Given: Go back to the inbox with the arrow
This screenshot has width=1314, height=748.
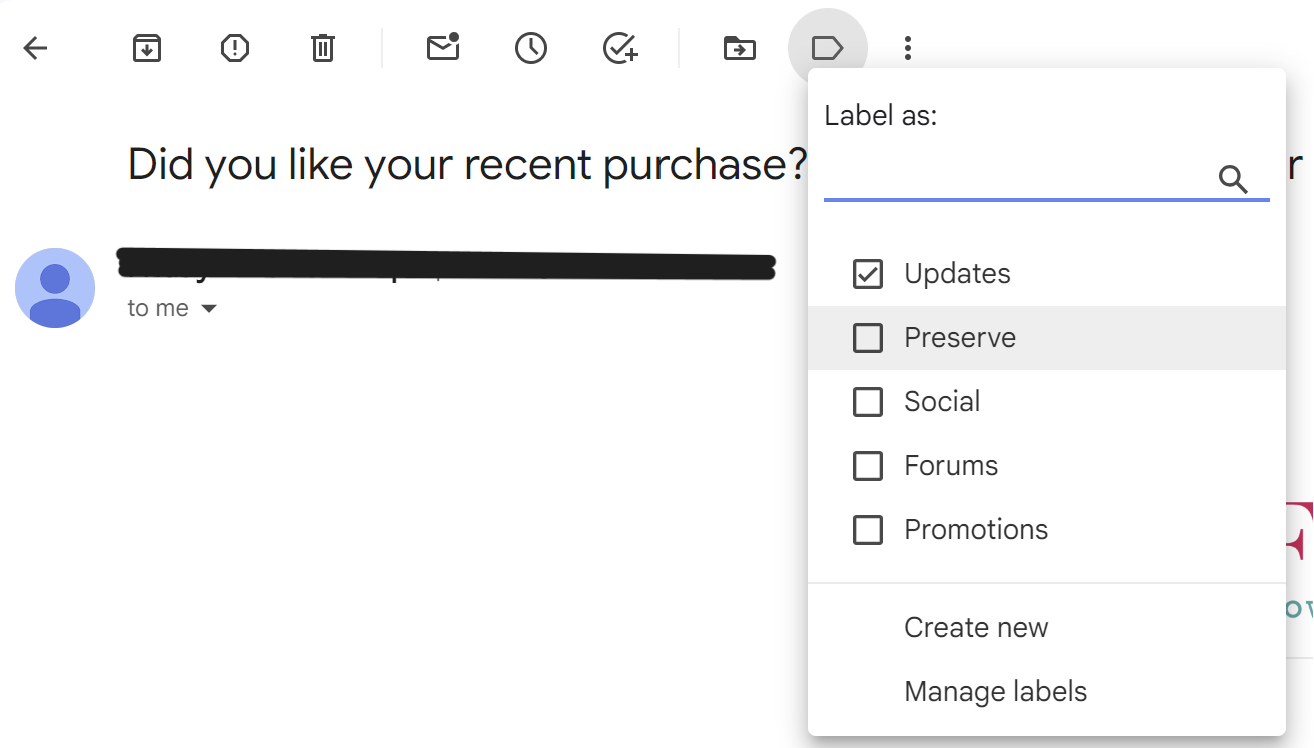Looking at the screenshot, I should tap(35, 48).
